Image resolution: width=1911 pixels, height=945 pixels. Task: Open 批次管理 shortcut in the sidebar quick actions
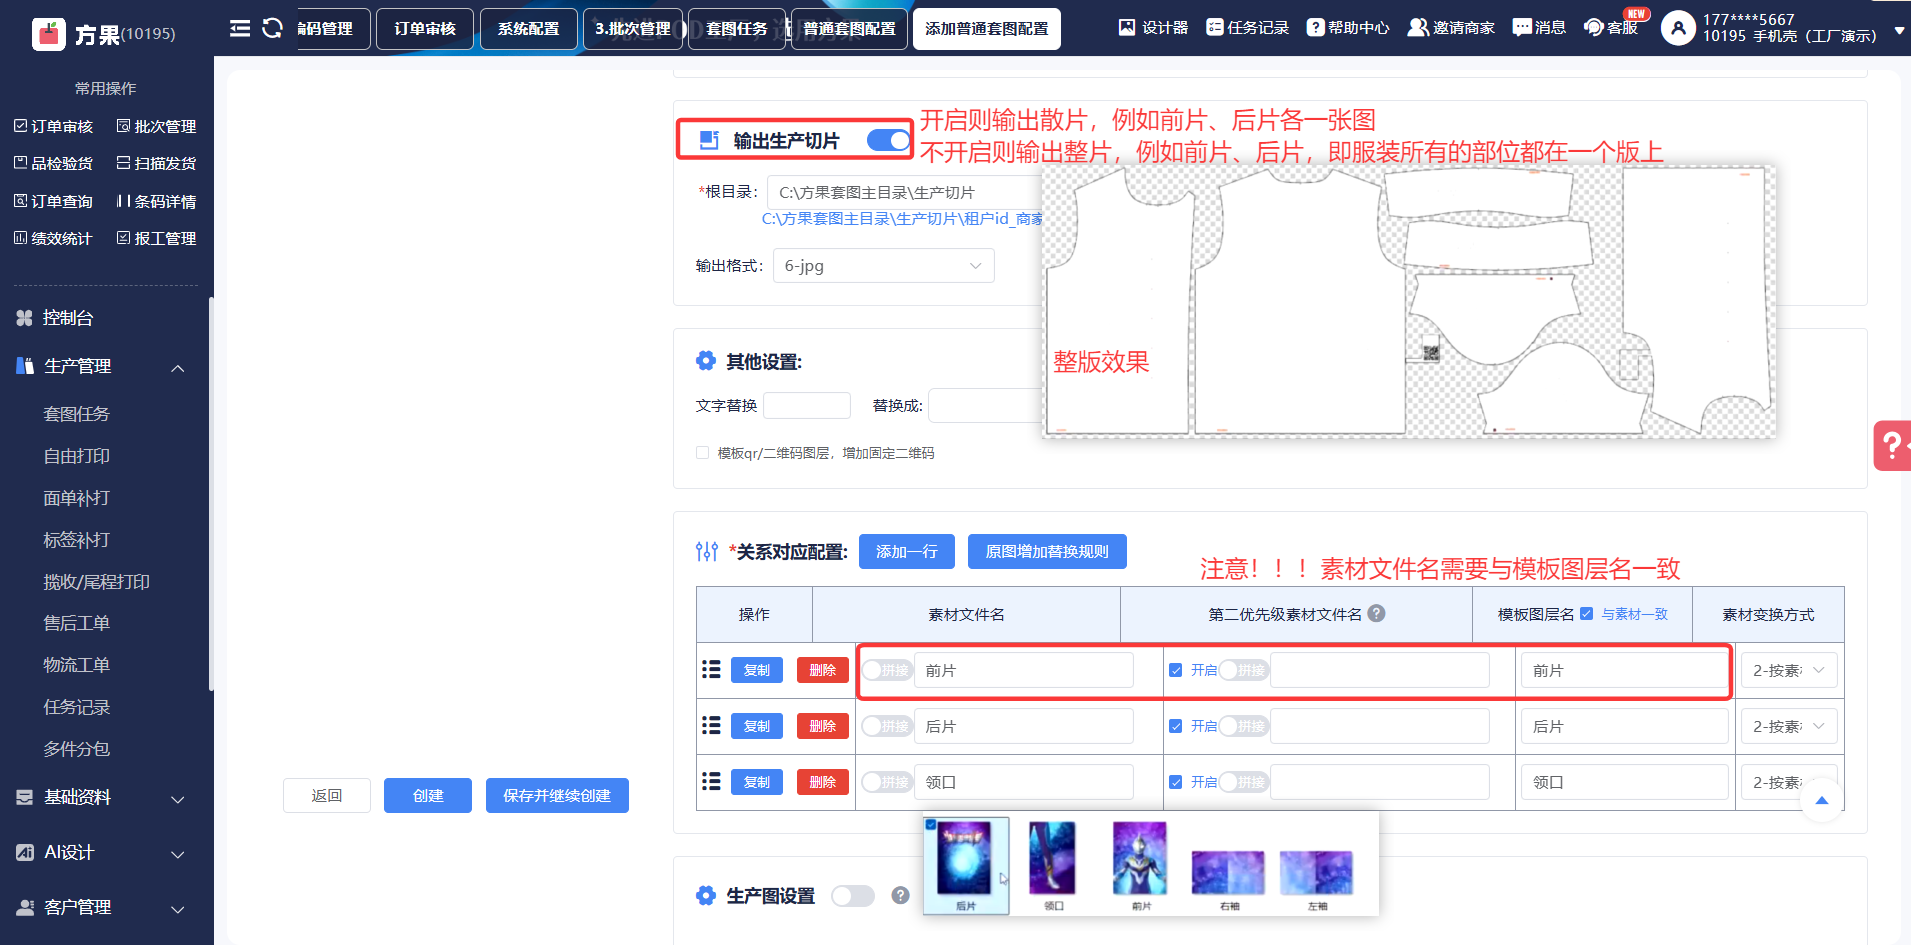[157, 127]
